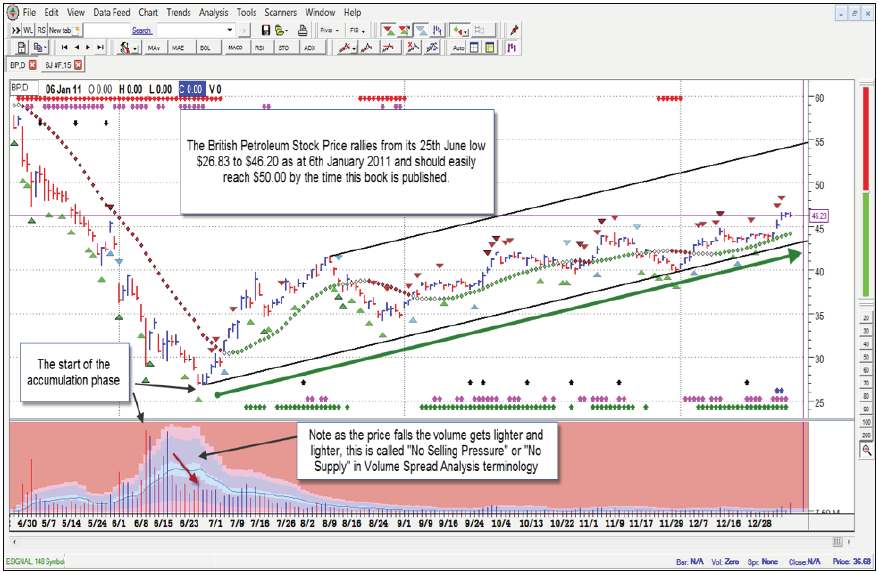The image size is (878, 573).
Task: Open the Fib dropdown
Action: pos(357,30)
